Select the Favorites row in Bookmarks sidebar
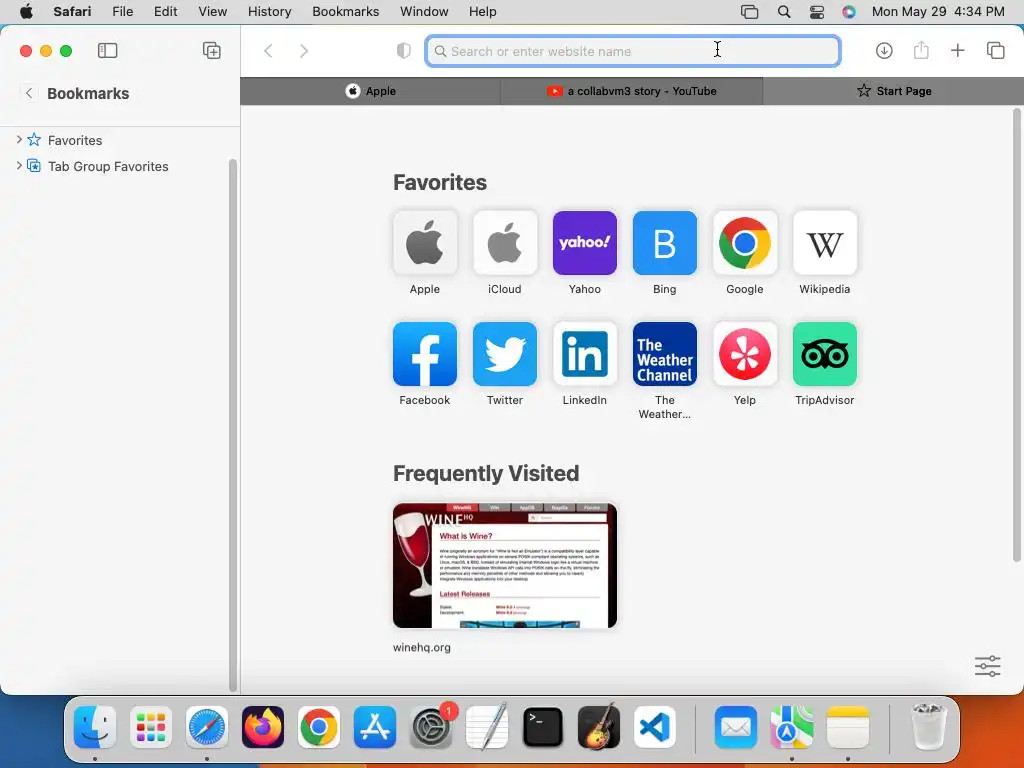The image size is (1024, 768). (x=120, y=140)
